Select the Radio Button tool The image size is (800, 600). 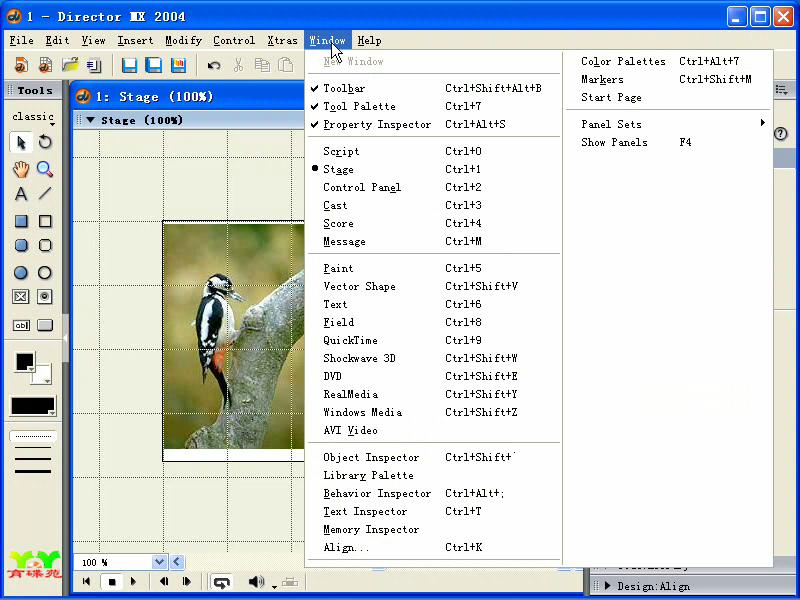pyautogui.click(x=45, y=296)
